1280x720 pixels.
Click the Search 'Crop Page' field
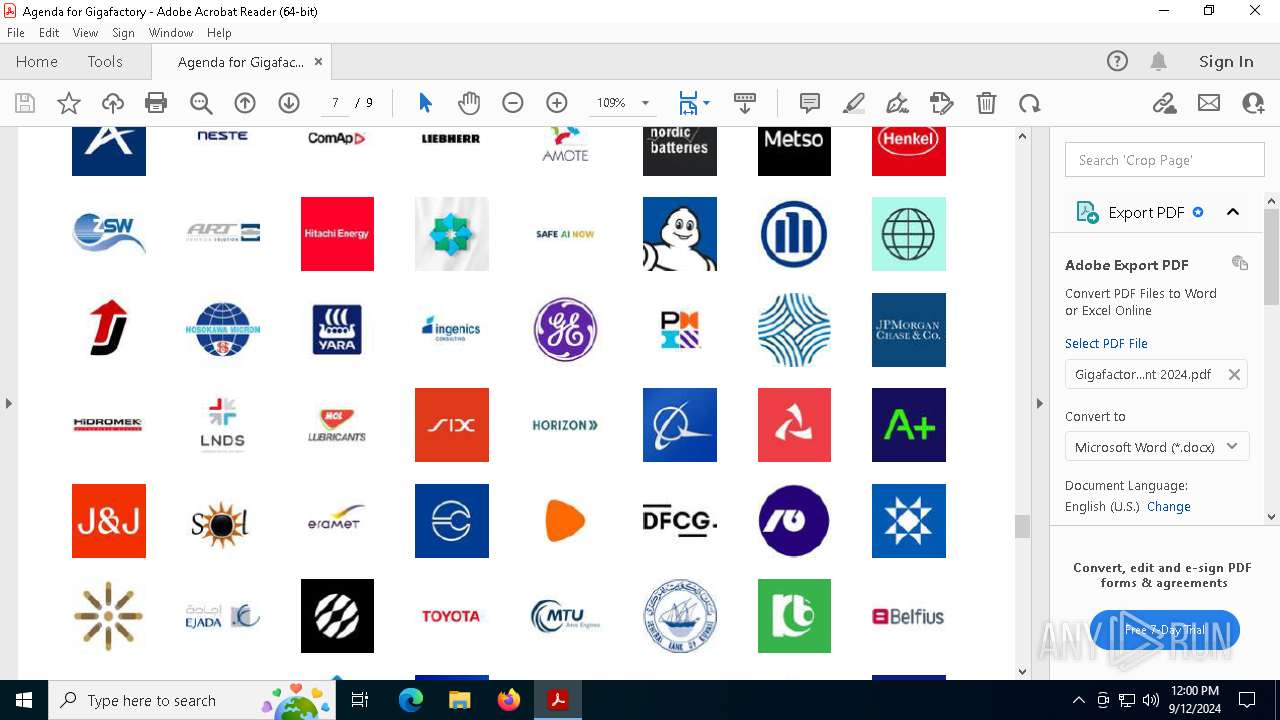click(x=1165, y=160)
